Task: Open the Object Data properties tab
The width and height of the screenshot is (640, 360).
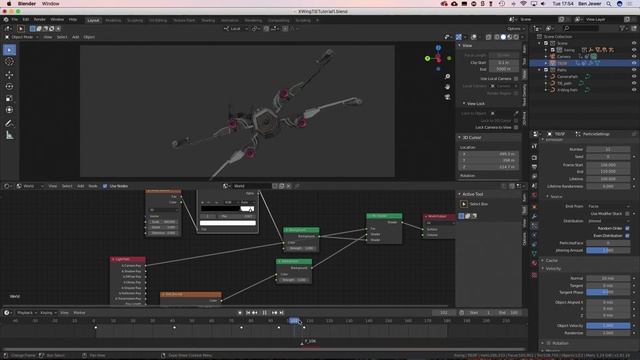Action: tap(534, 254)
